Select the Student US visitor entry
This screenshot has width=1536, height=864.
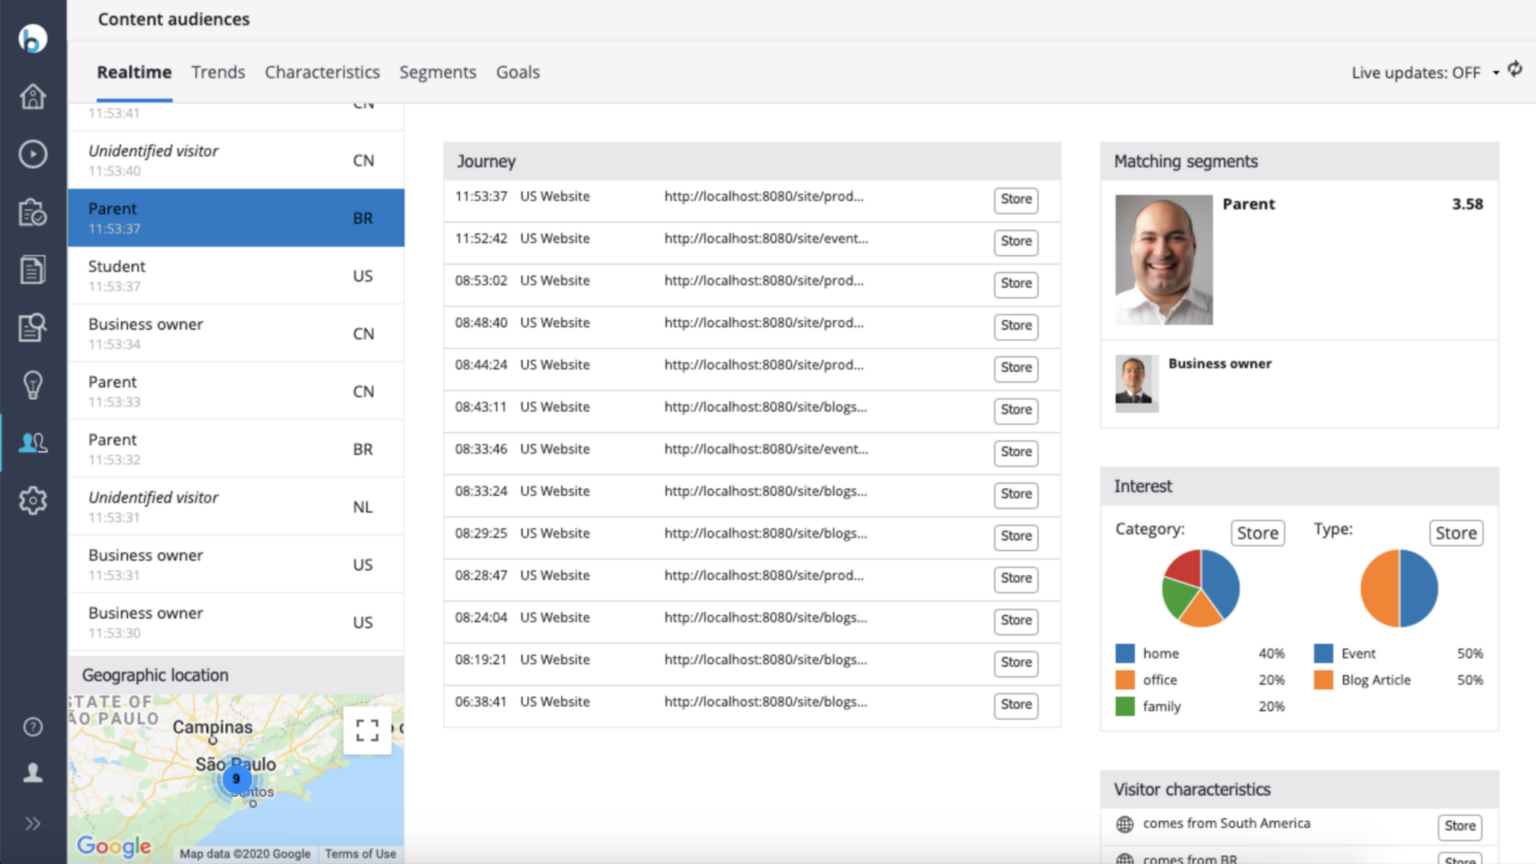236,275
